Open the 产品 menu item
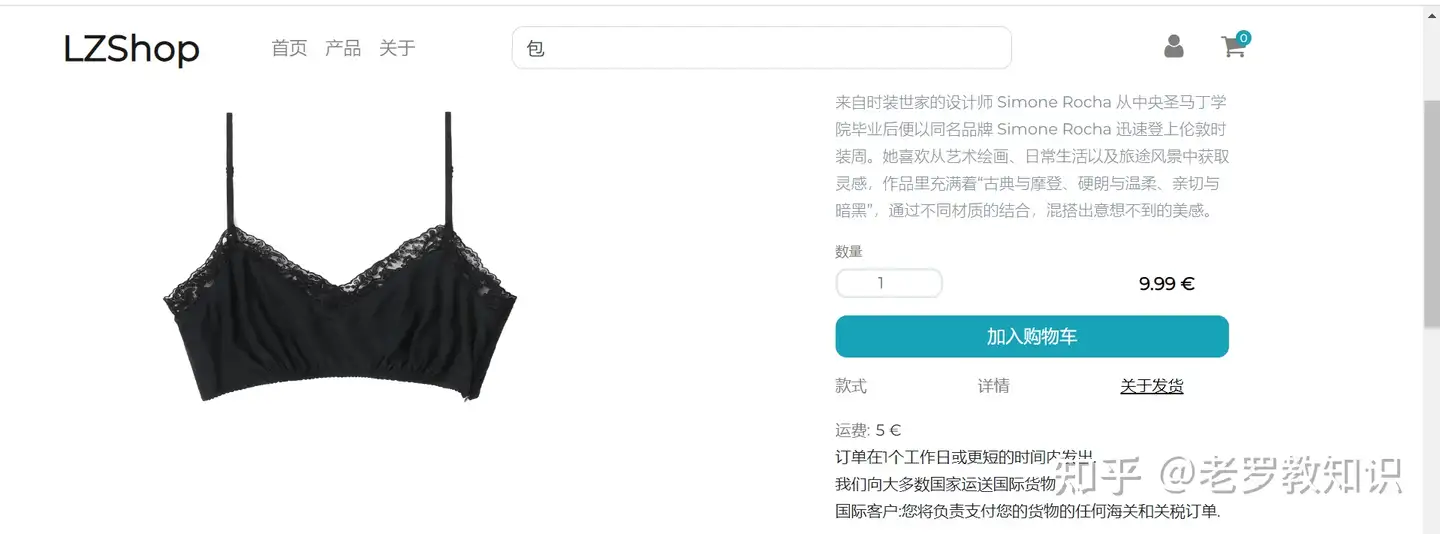 (343, 48)
